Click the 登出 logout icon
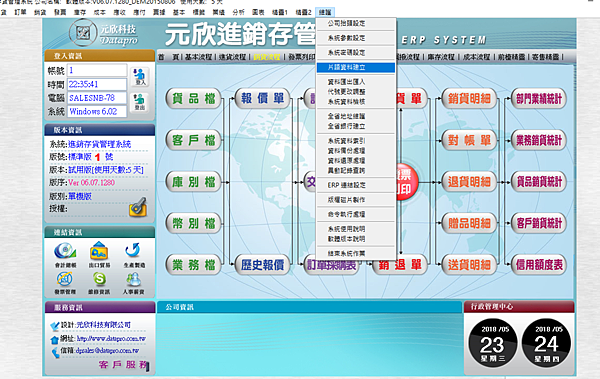The width and height of the screenshot is (600, 379). [140, 102]
